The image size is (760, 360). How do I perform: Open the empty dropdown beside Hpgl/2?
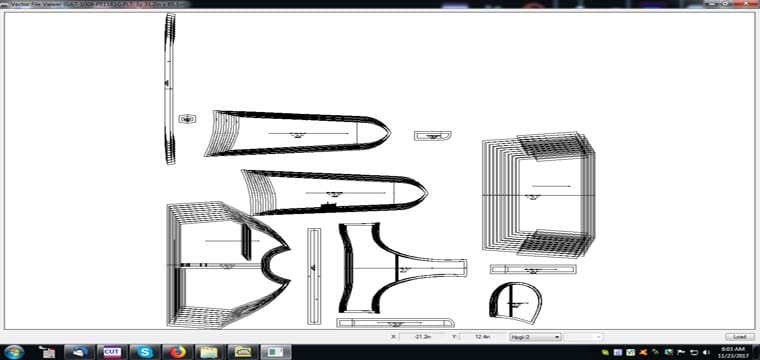[584, 337]
